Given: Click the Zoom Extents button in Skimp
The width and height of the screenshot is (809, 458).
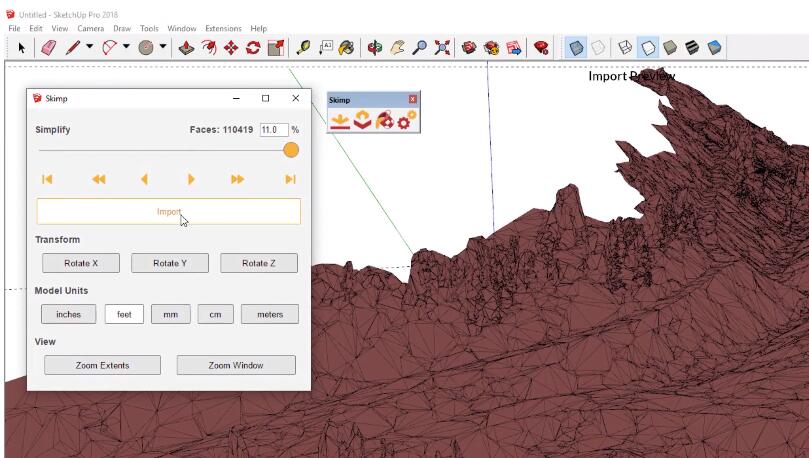Looking at the screenshot, I should coord(102,365).
